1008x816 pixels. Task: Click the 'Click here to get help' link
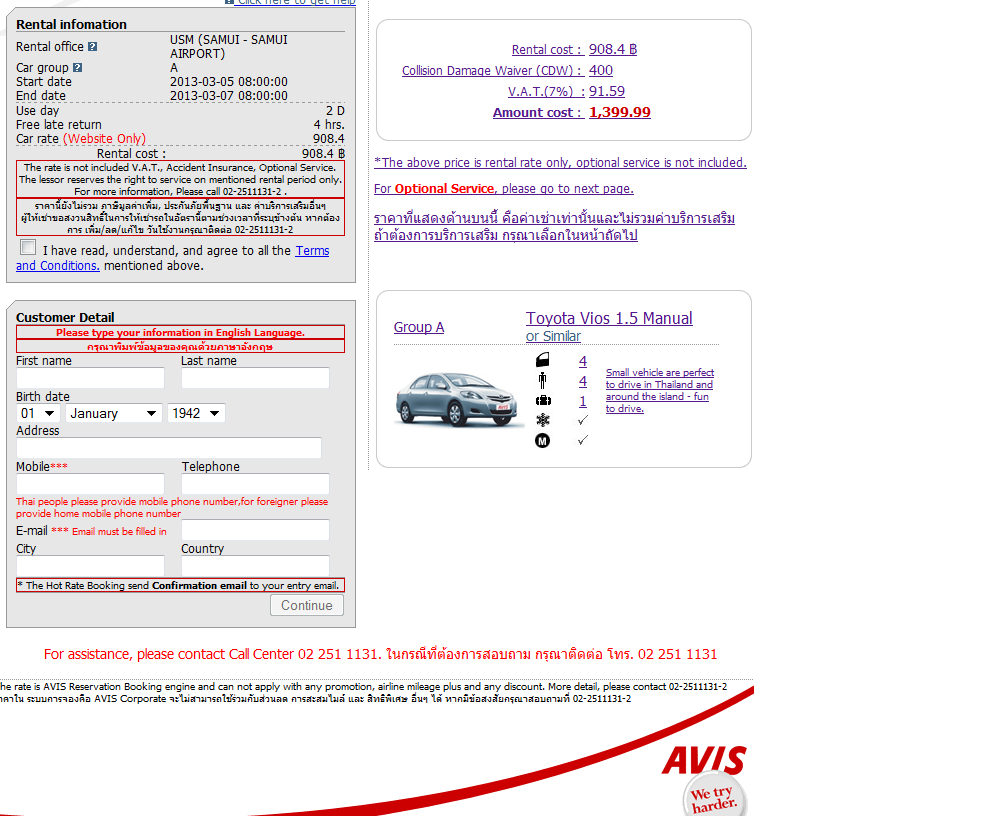pos(296,2)
